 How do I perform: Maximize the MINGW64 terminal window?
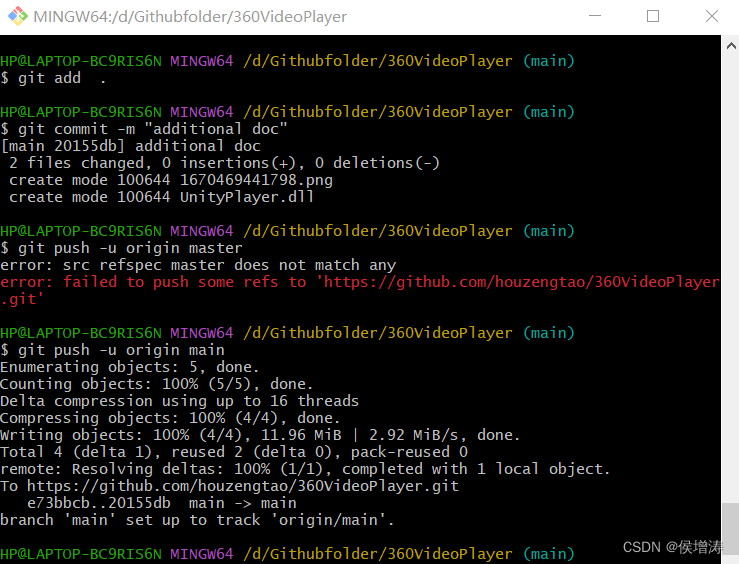coord(653,16)
